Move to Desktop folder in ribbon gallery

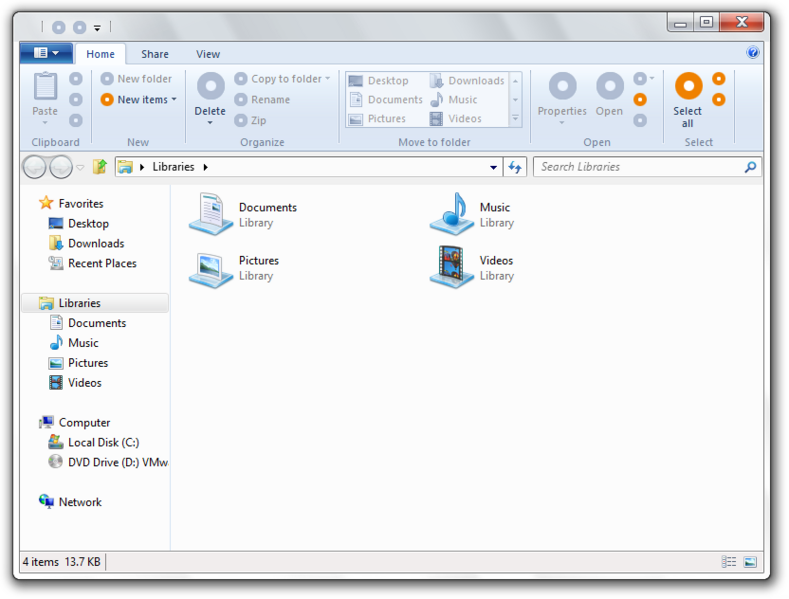(x=378, y=81)
